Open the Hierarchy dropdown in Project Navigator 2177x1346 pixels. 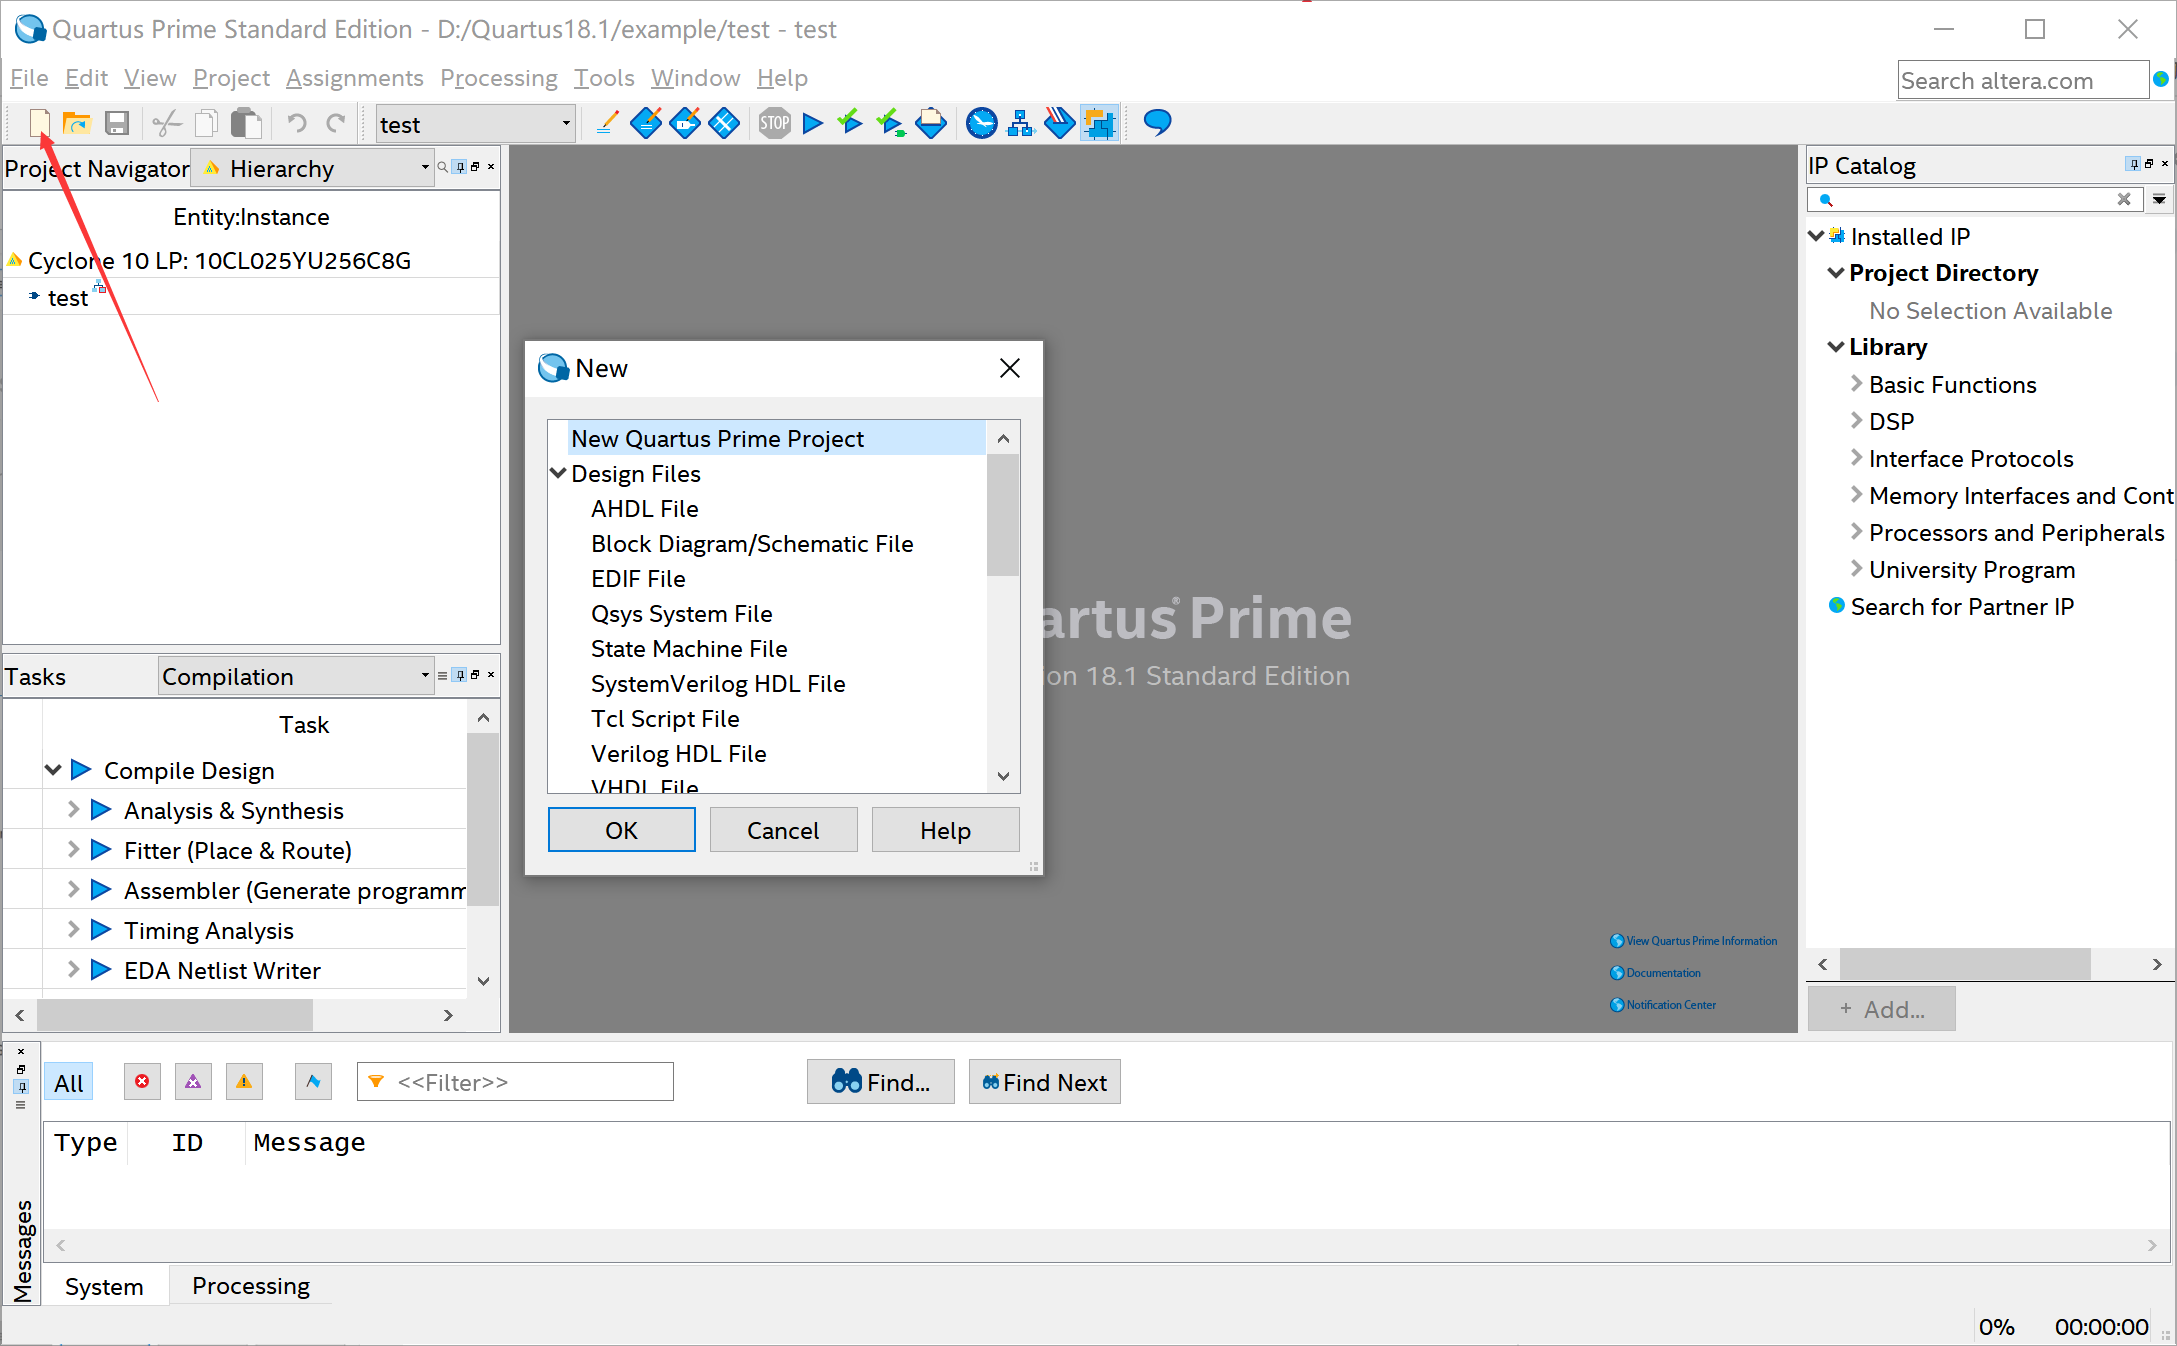tap(424, 168)
